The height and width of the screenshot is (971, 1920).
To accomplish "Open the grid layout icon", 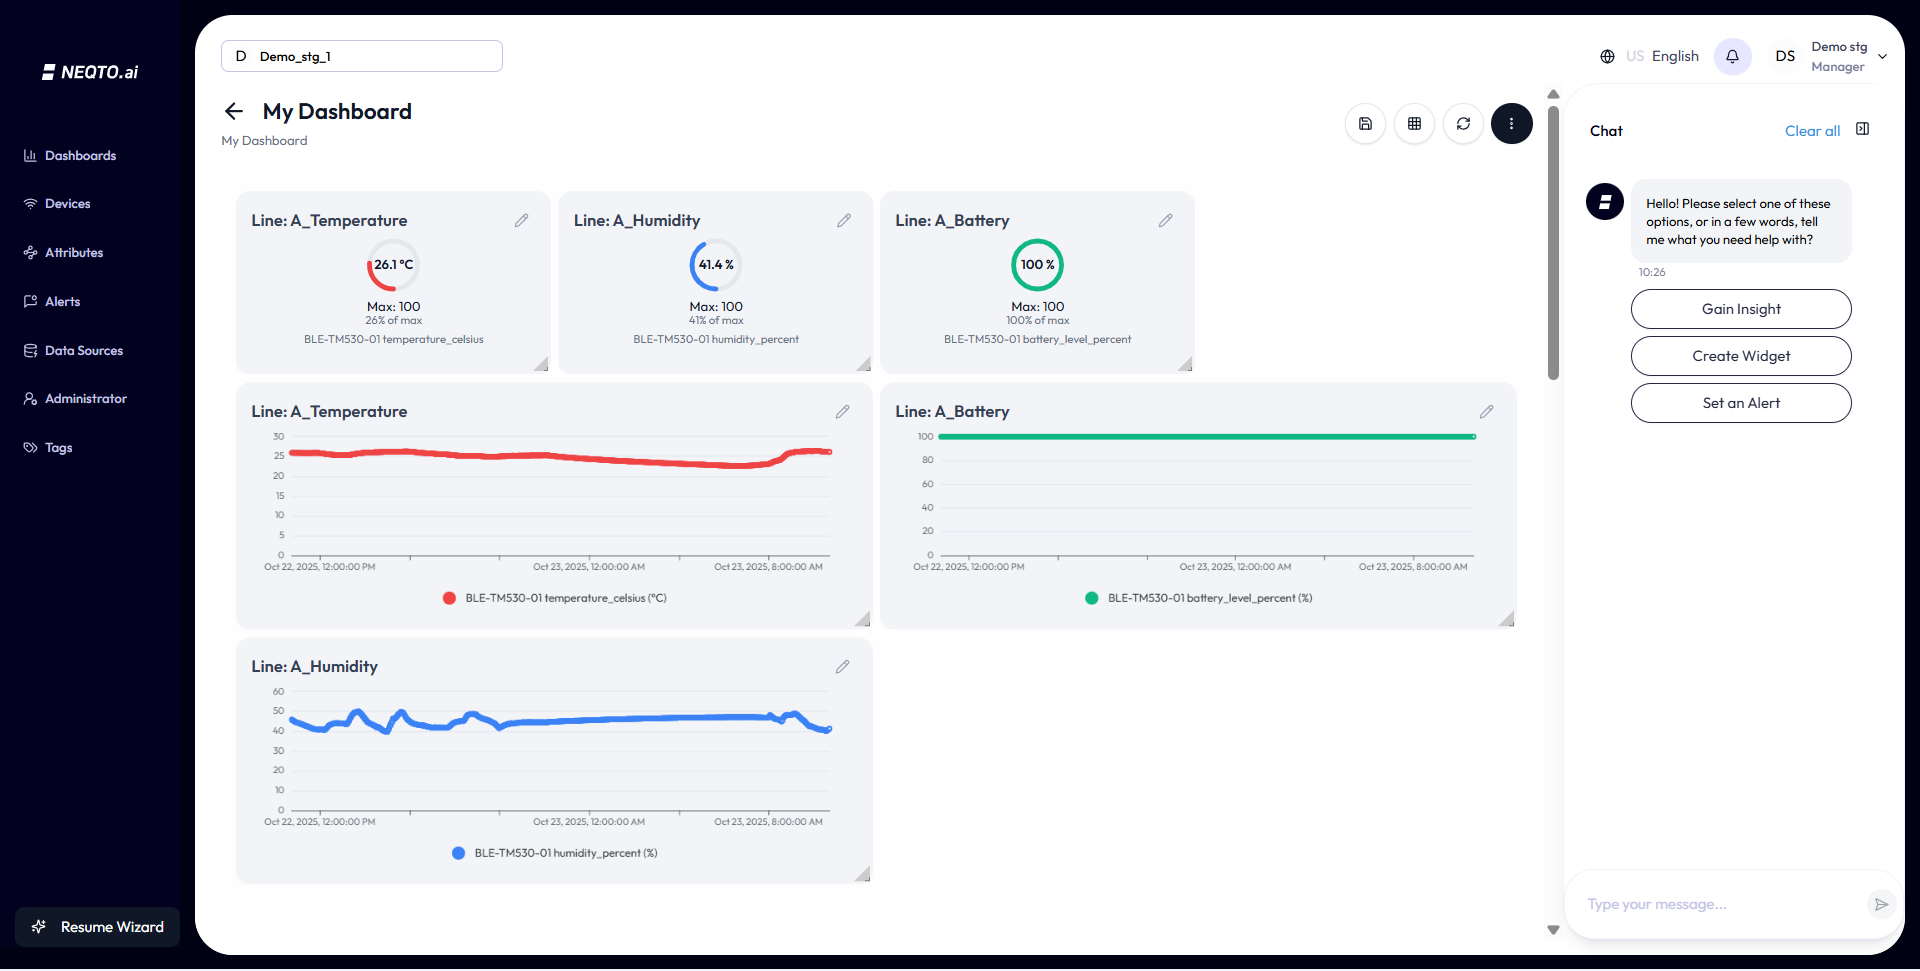I will 1414,124.
